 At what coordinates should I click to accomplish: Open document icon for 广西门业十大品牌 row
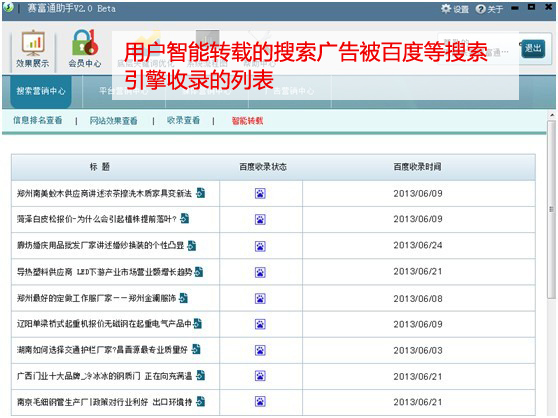tap(200, 375)
